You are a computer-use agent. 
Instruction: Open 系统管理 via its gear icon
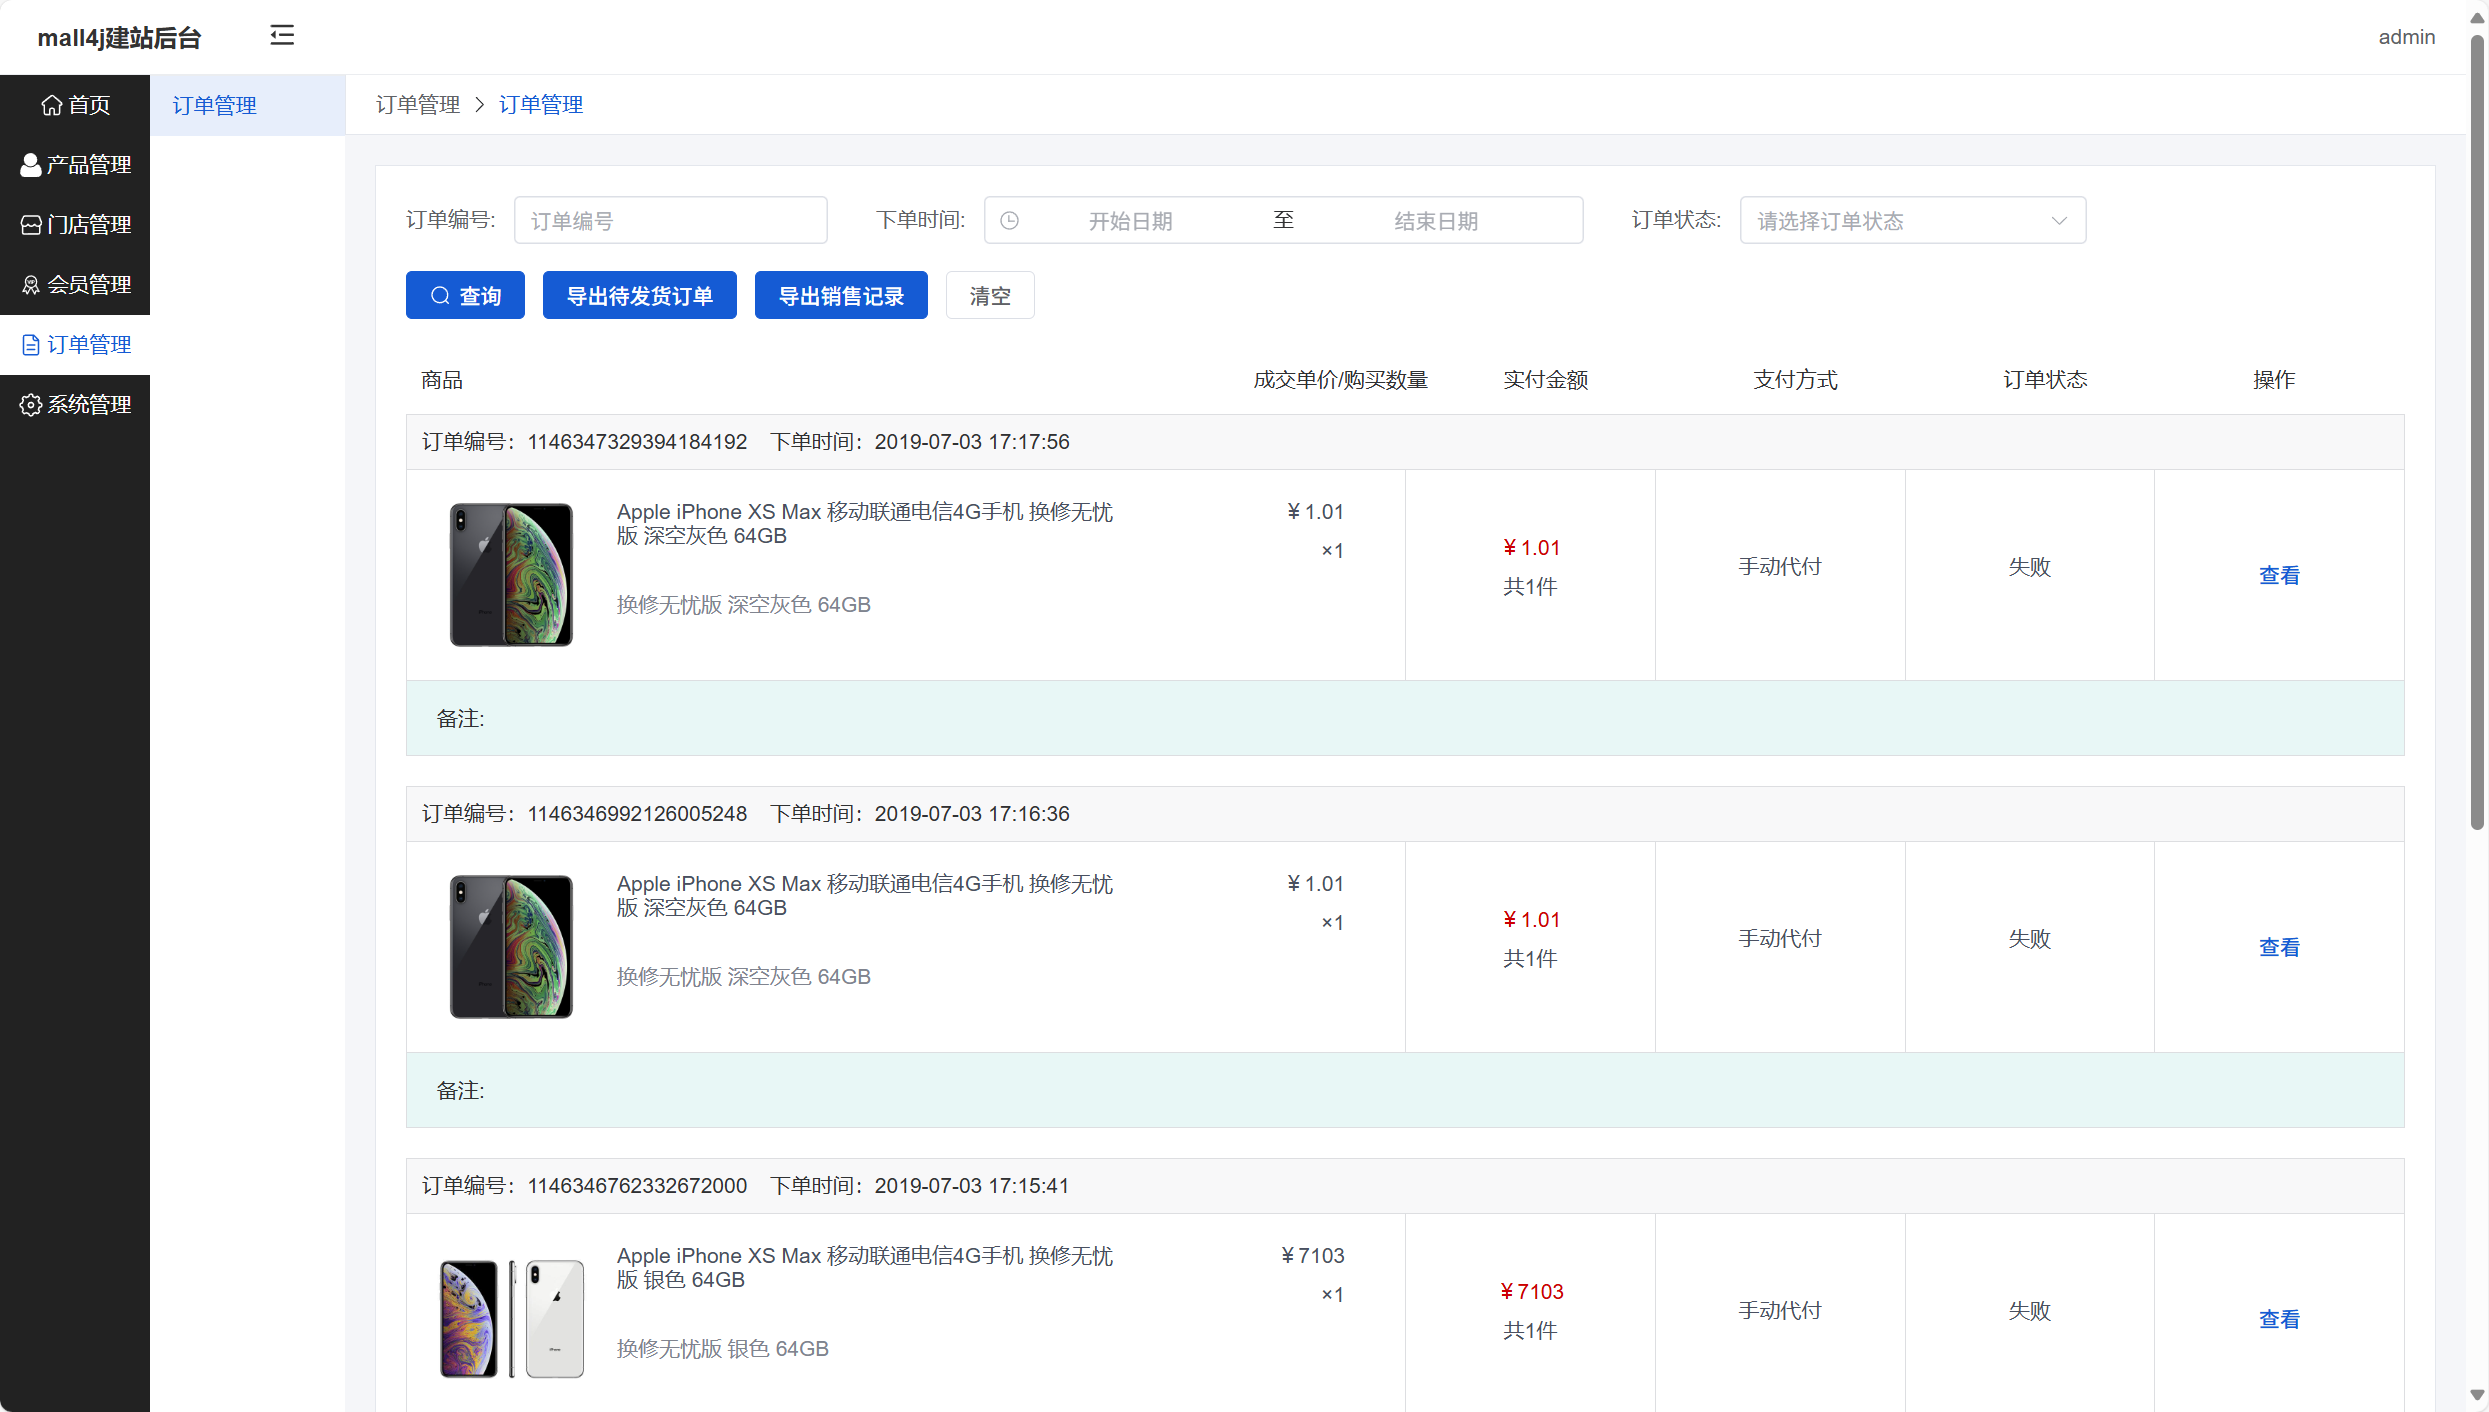[31, 405]
